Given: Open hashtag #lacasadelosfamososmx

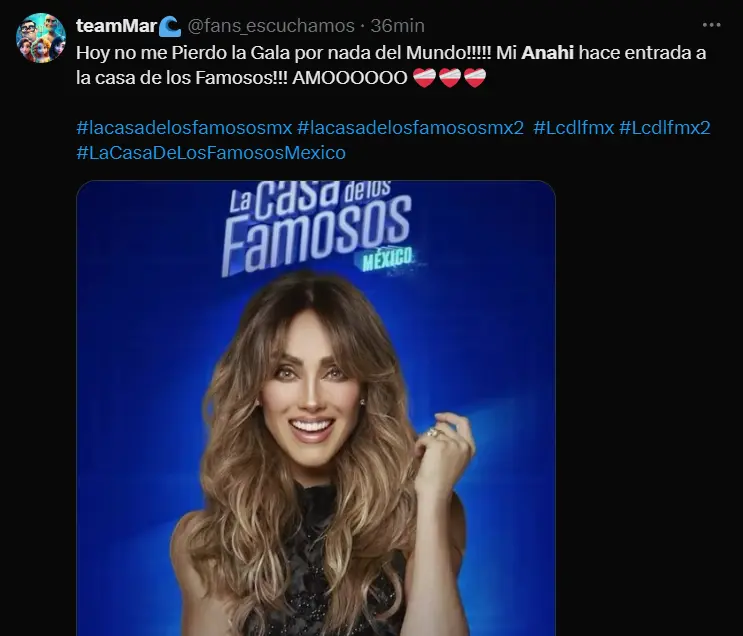Looking at the screenshot, I should (184, 128).
